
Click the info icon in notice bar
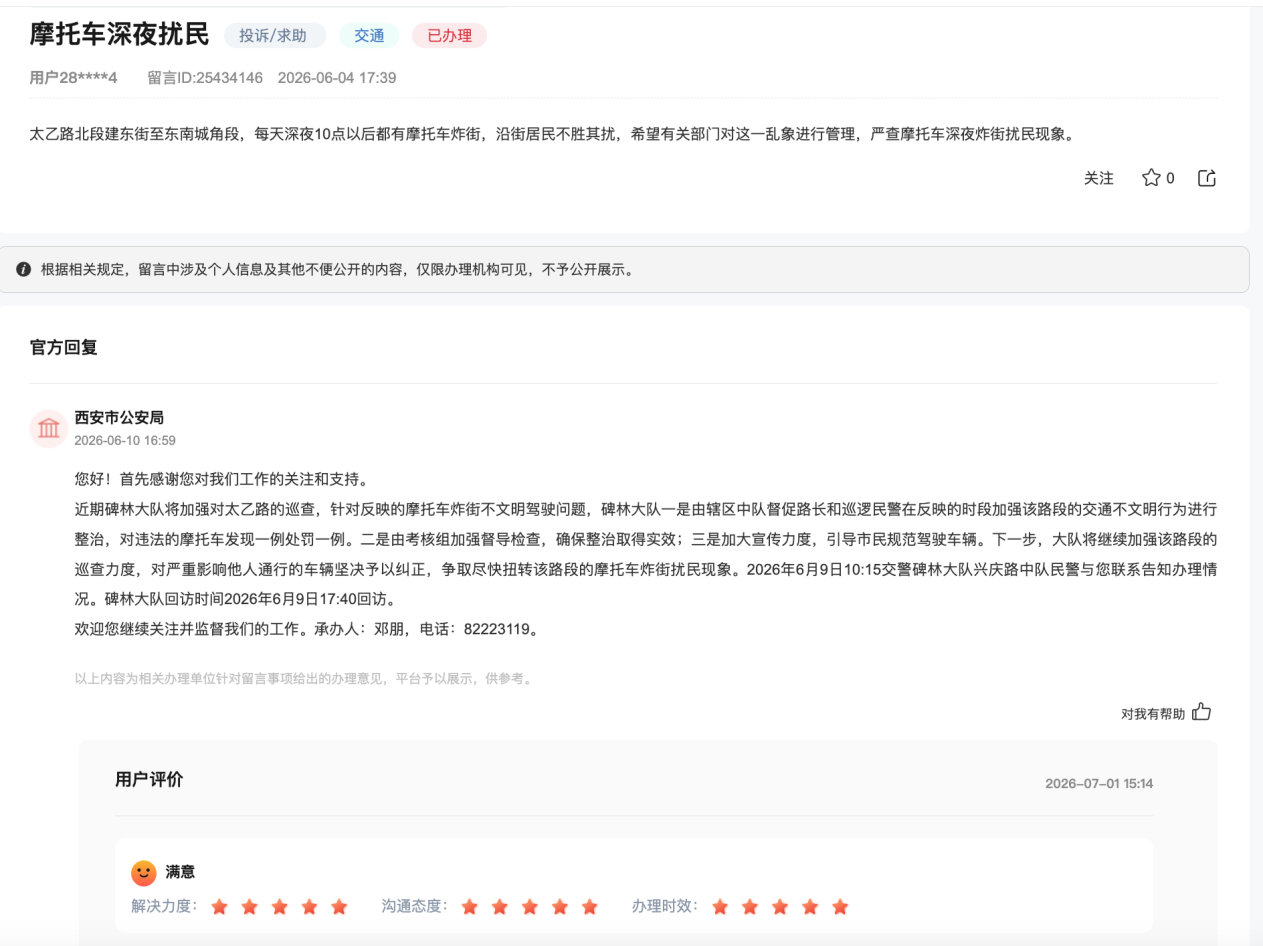24,270
